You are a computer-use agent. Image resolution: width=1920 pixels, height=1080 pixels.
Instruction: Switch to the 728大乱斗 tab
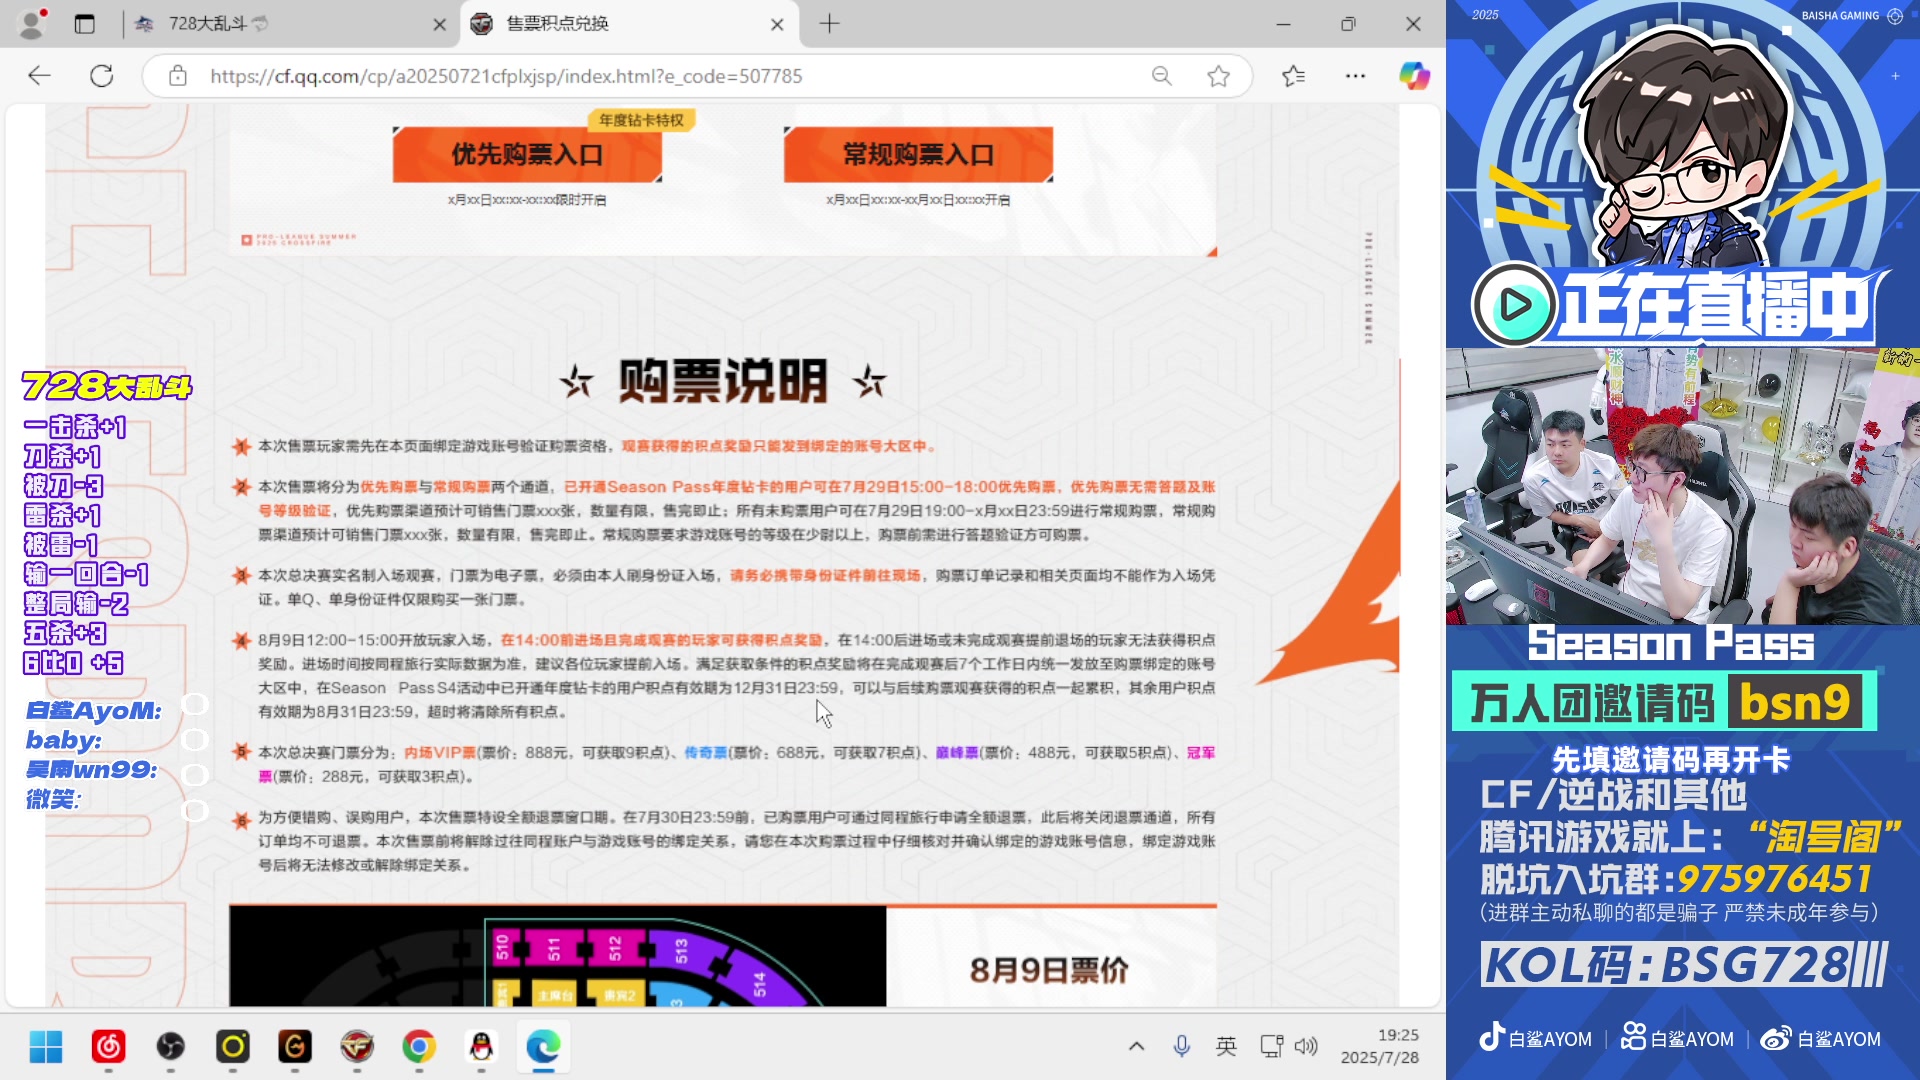tap(290, 24)
